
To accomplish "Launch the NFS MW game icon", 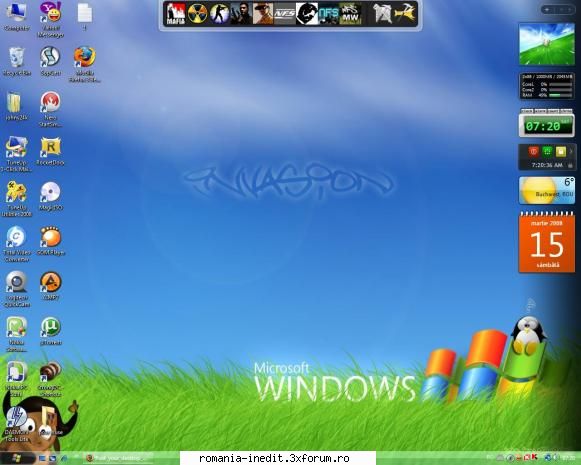I will pos(350,14).
